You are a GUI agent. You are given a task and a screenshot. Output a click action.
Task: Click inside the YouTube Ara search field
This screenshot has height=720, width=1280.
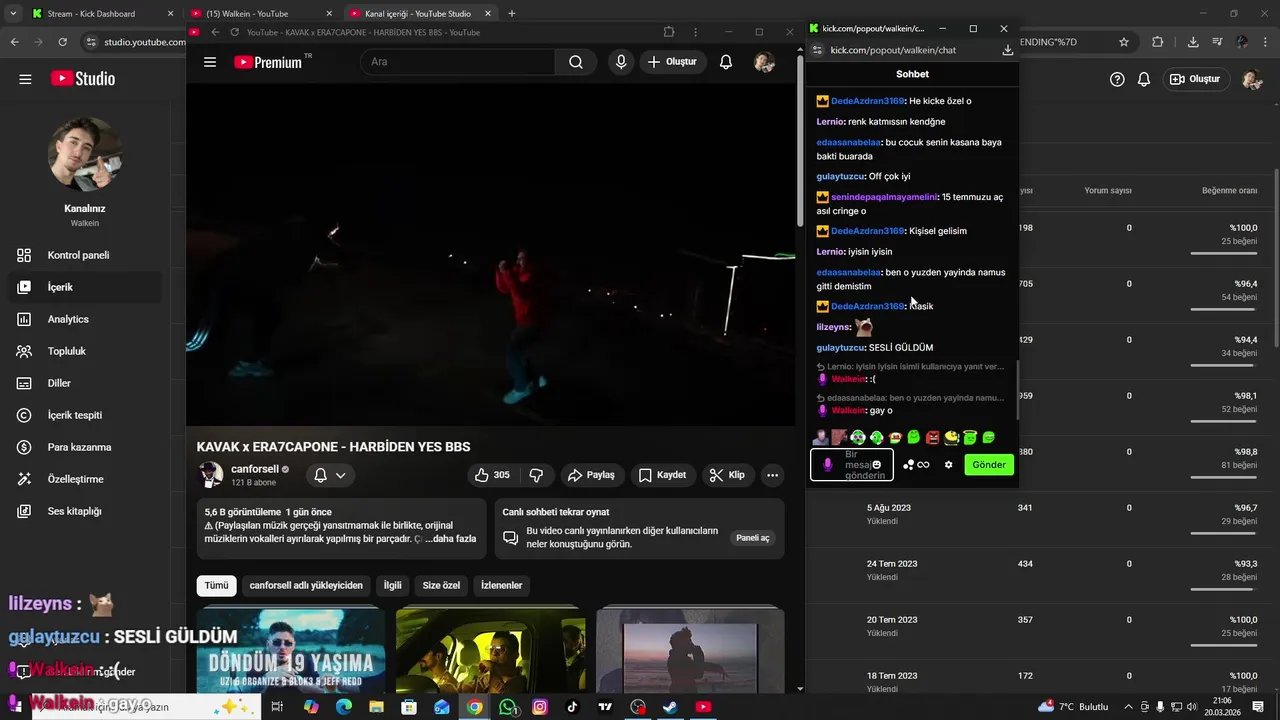click(458, 62)
